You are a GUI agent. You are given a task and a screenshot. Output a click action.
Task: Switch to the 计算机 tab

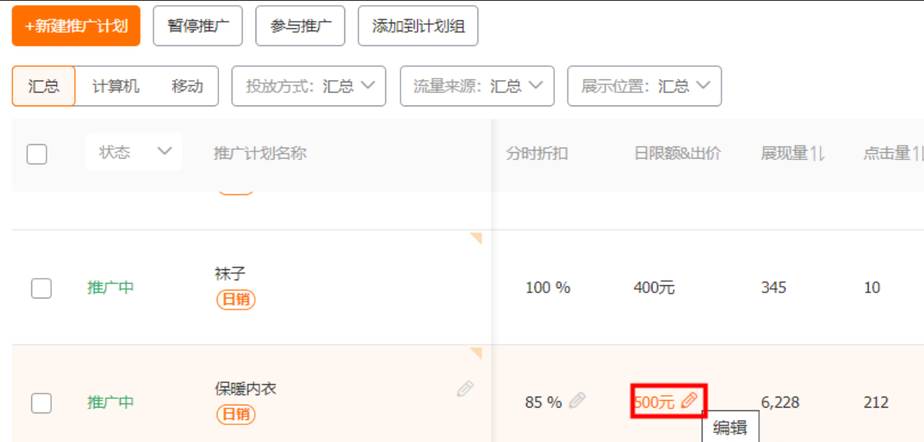click(116, 86)
